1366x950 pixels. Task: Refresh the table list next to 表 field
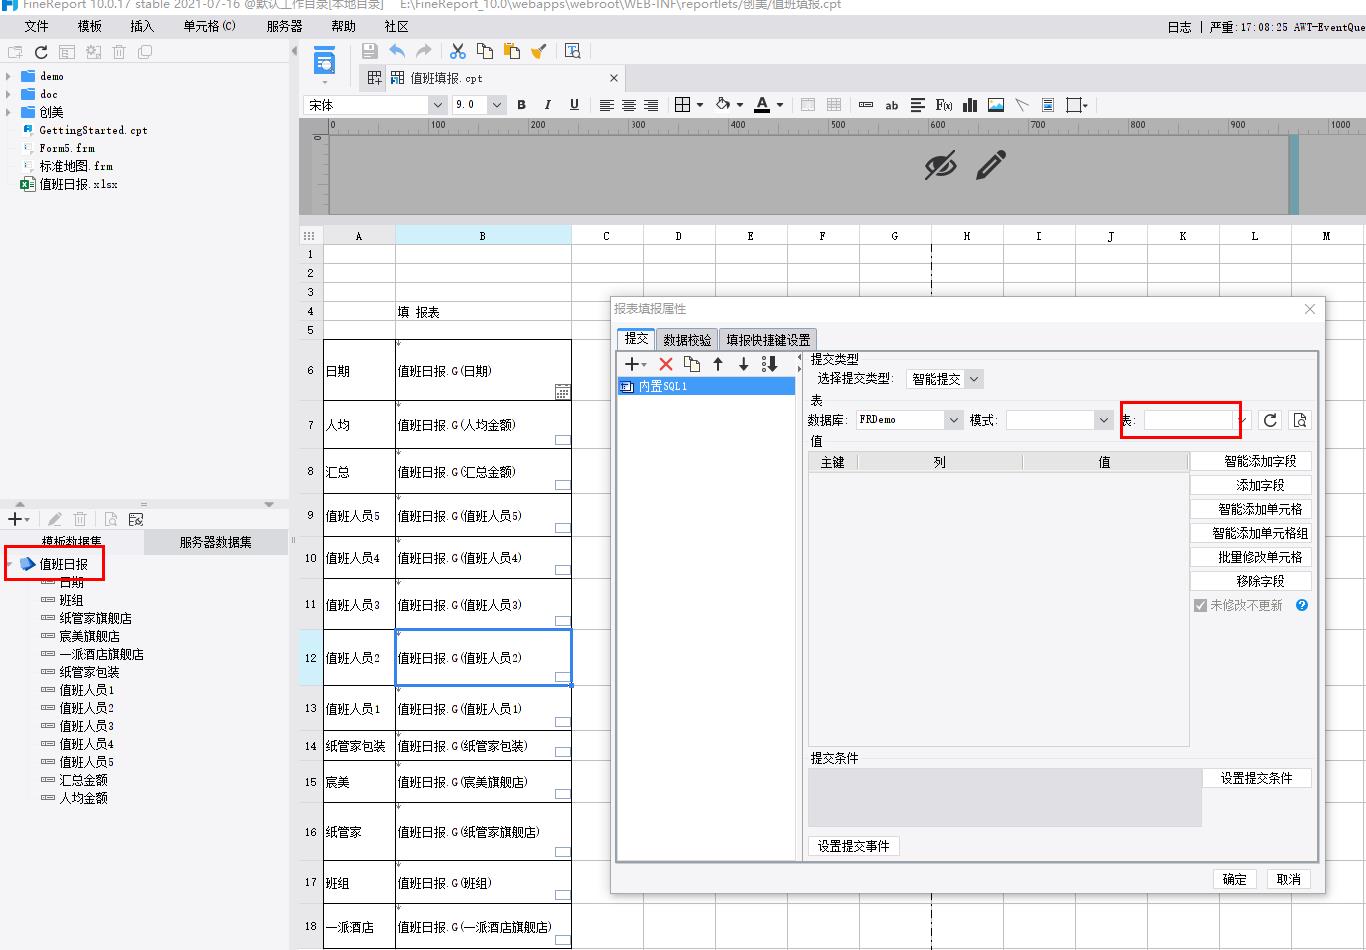(1270, 420)
